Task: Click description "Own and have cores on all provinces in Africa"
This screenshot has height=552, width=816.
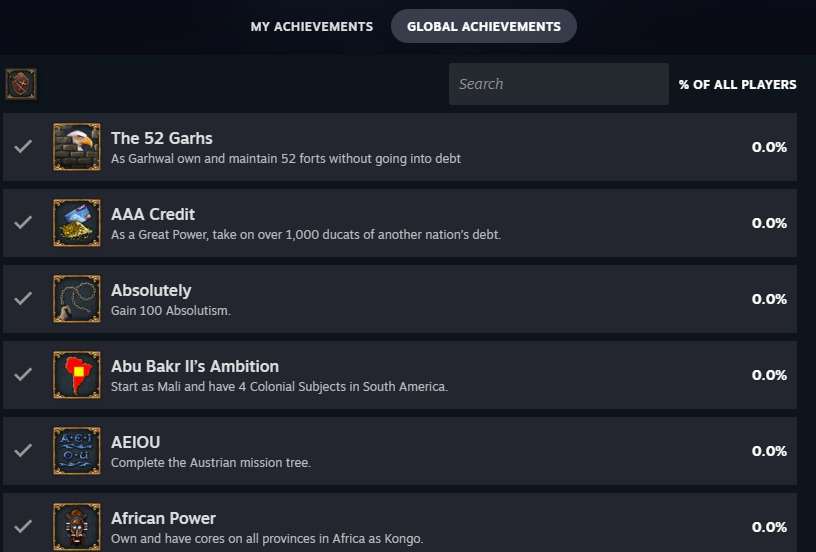Action: click(267, 538)
